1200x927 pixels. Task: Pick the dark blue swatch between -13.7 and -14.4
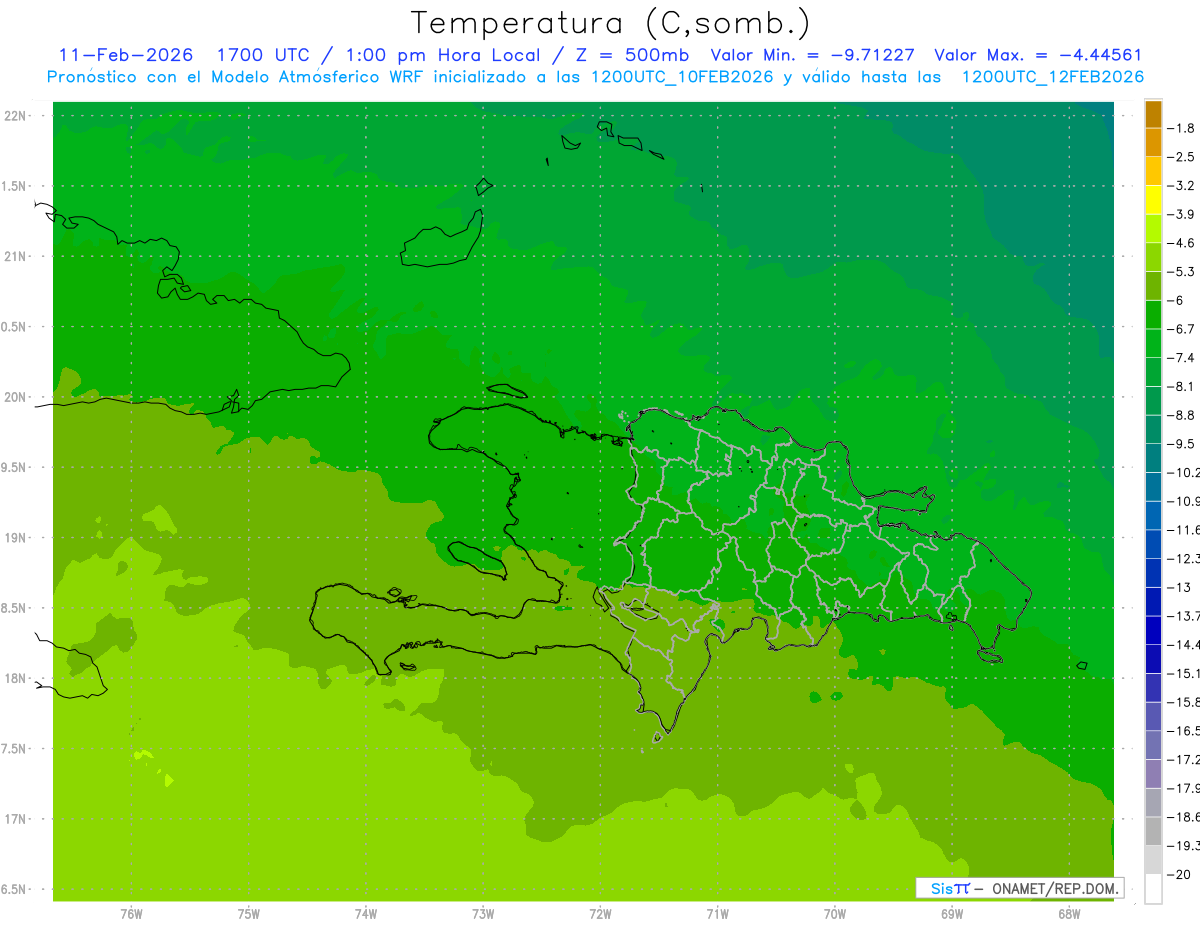point(1153,630)
